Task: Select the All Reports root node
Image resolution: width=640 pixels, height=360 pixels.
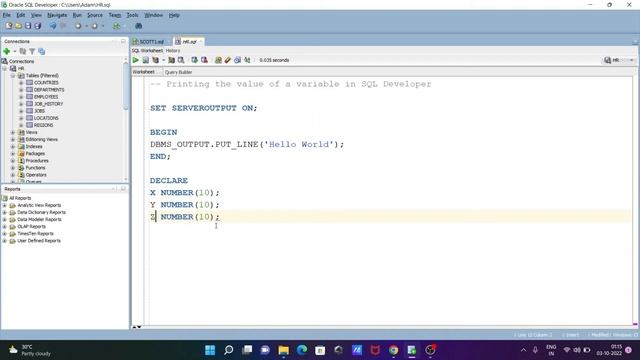Action: pos(20,198)
